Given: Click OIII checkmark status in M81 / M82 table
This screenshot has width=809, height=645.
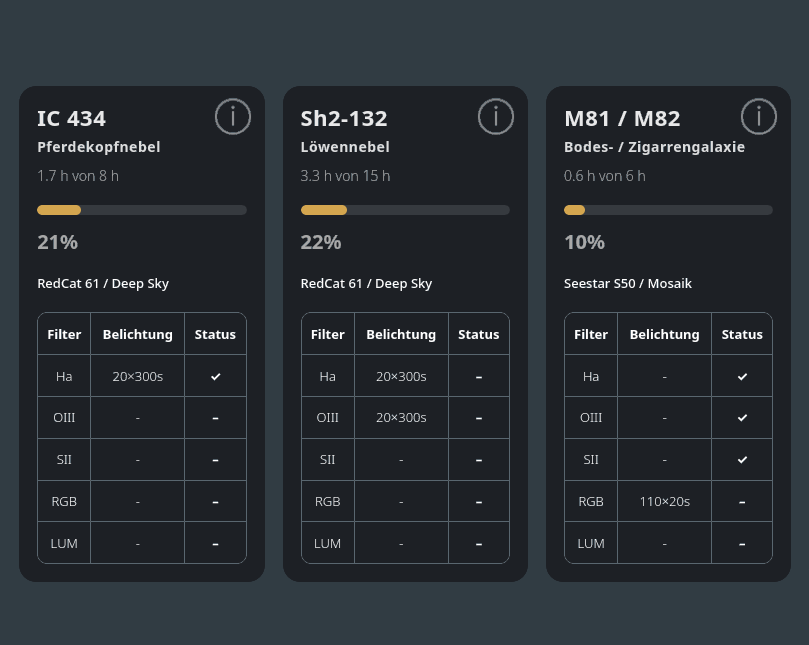Looking at the screenshot, I should point(742,418).
